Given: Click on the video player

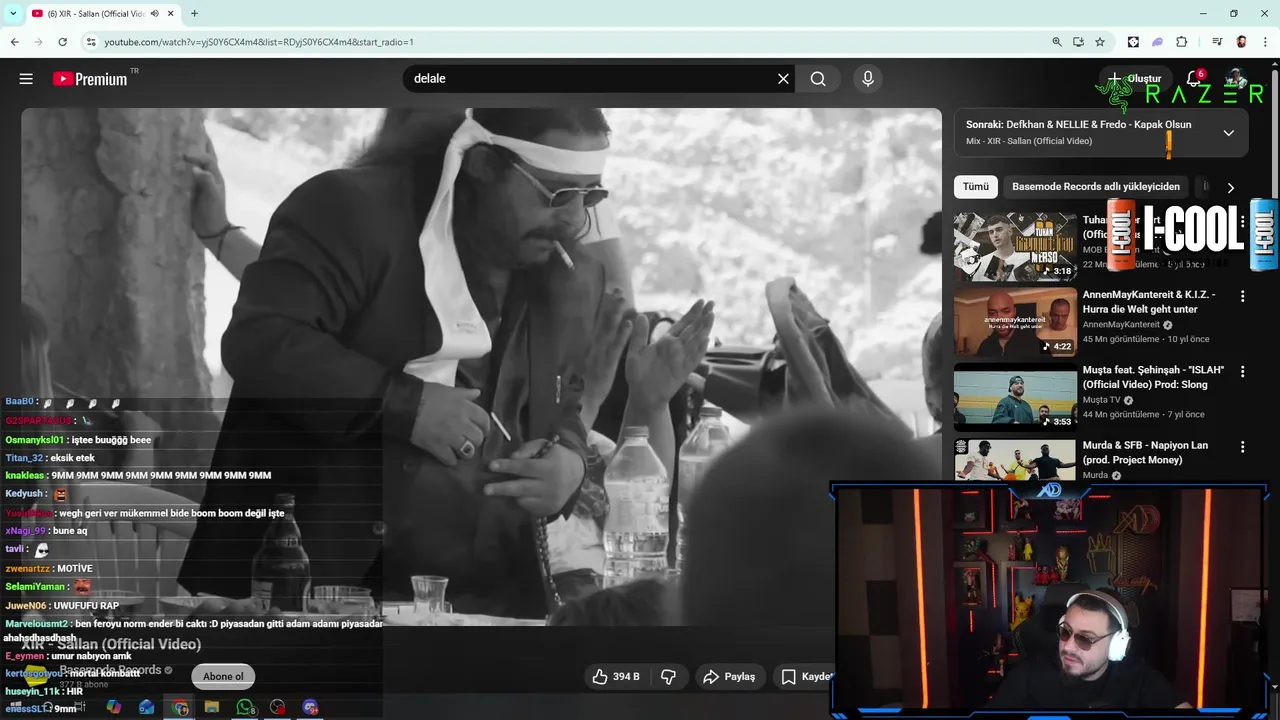Looking at the screenshot, I should [x=481, y=367].
